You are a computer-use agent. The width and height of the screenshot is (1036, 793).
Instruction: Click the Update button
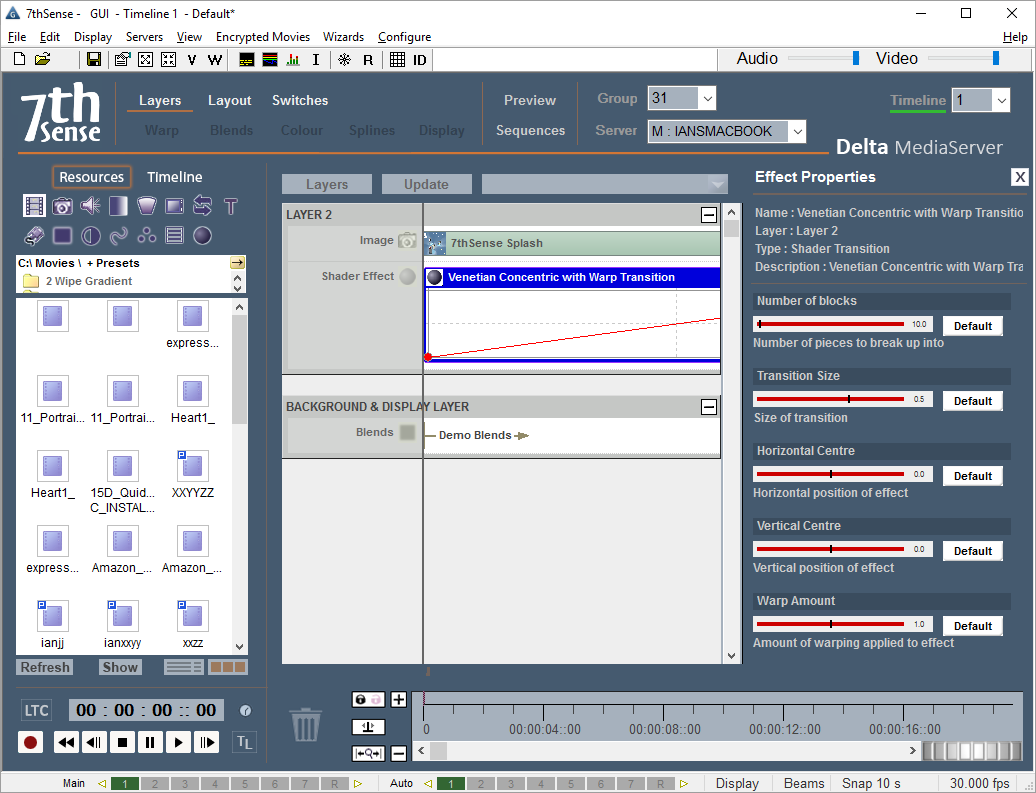426,184
